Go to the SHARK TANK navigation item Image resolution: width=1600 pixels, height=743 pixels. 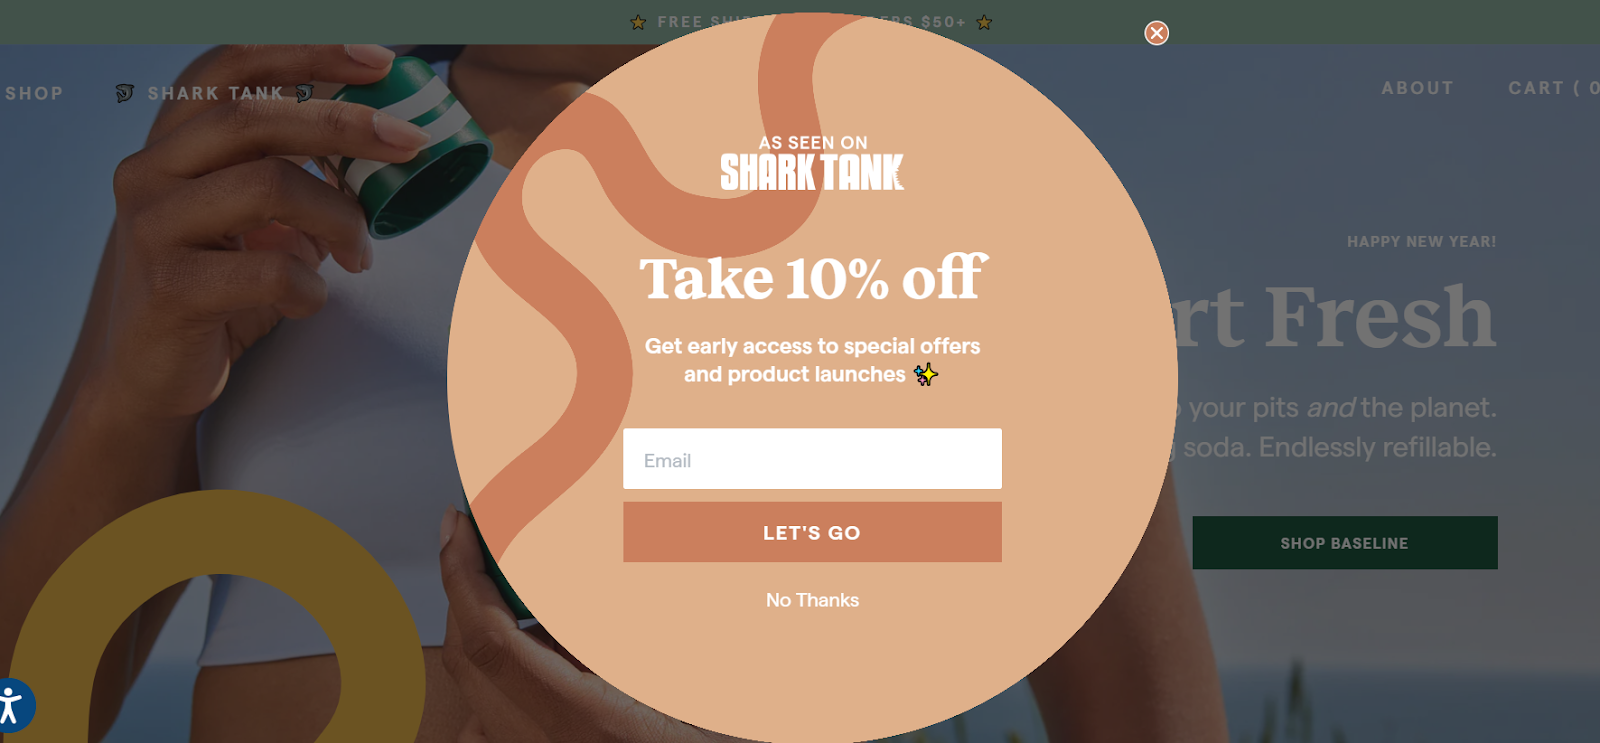pos(216,93)
